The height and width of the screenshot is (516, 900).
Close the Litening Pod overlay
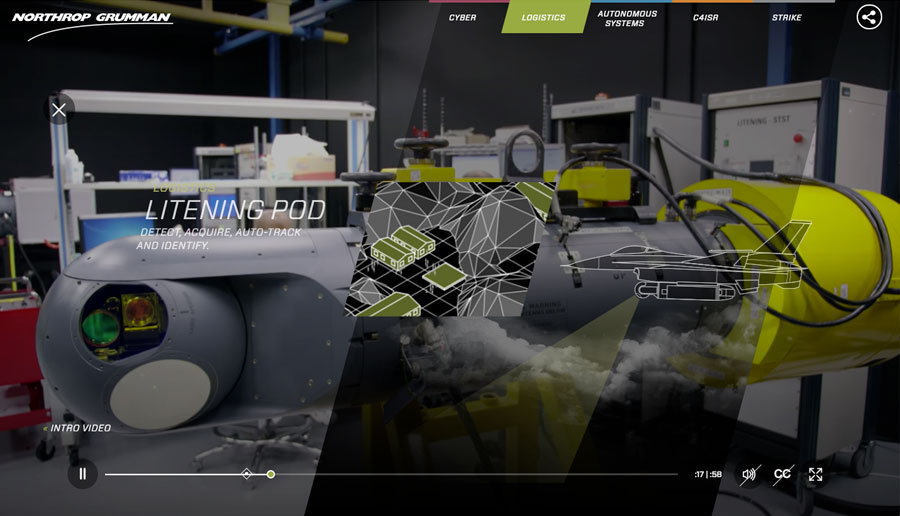coord(59,110)
